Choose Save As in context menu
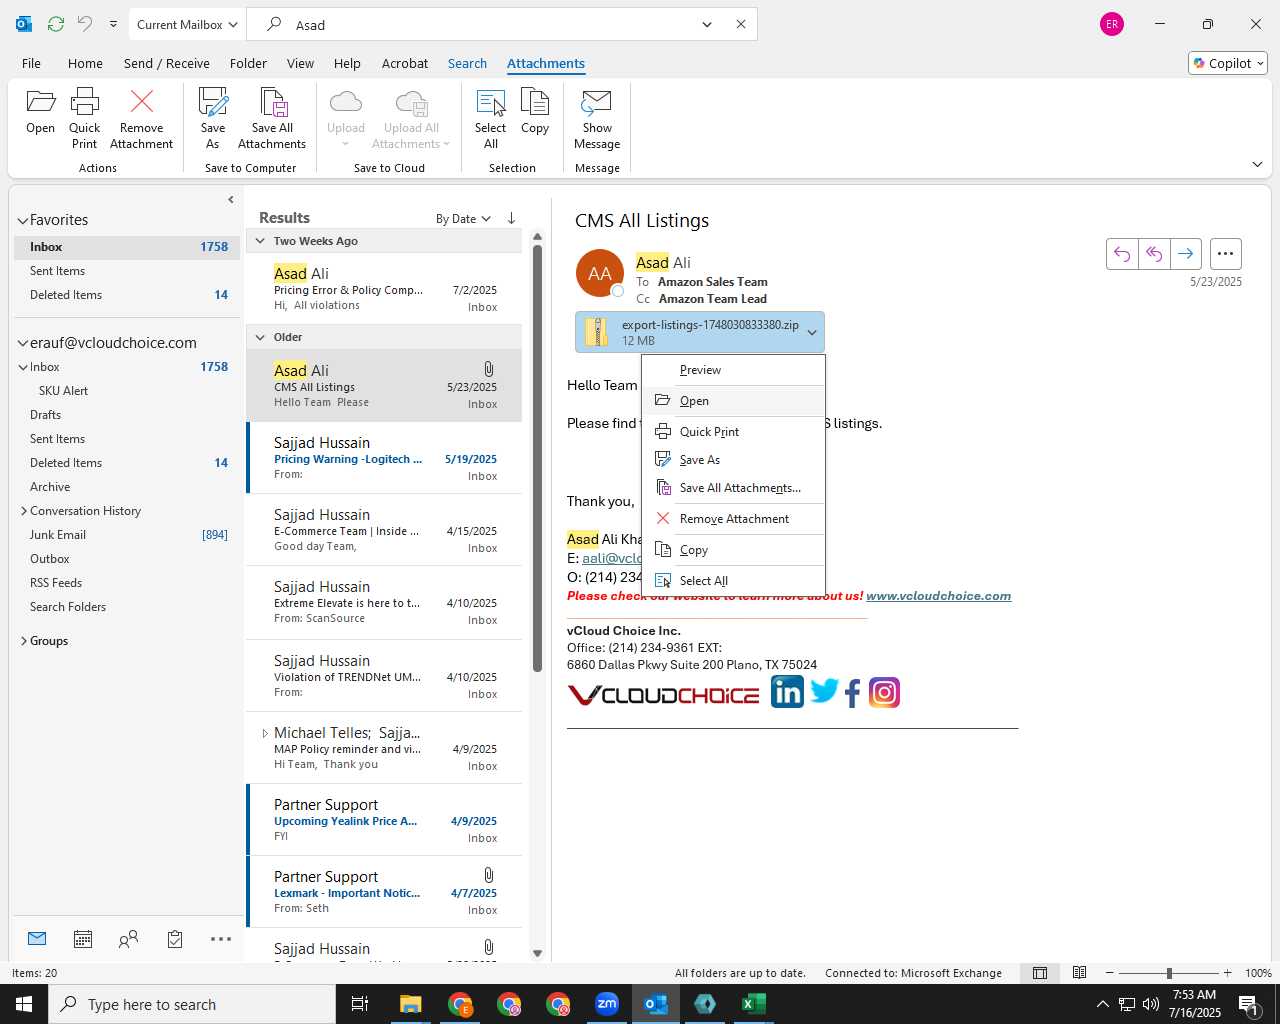1280x1024 pixels. pos(734,460)
